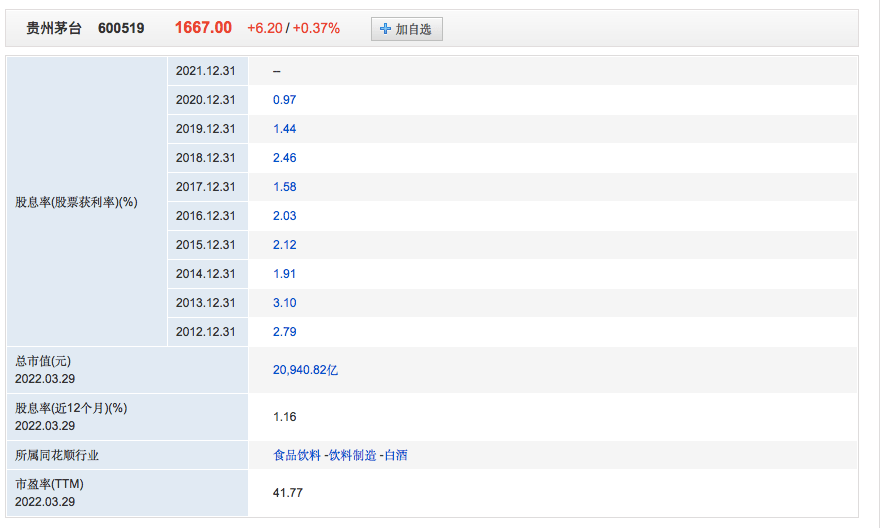Click the 2.79 value for 2012.12.31
The height and width of the screenshot is (528, 889).
click(284, 332)
